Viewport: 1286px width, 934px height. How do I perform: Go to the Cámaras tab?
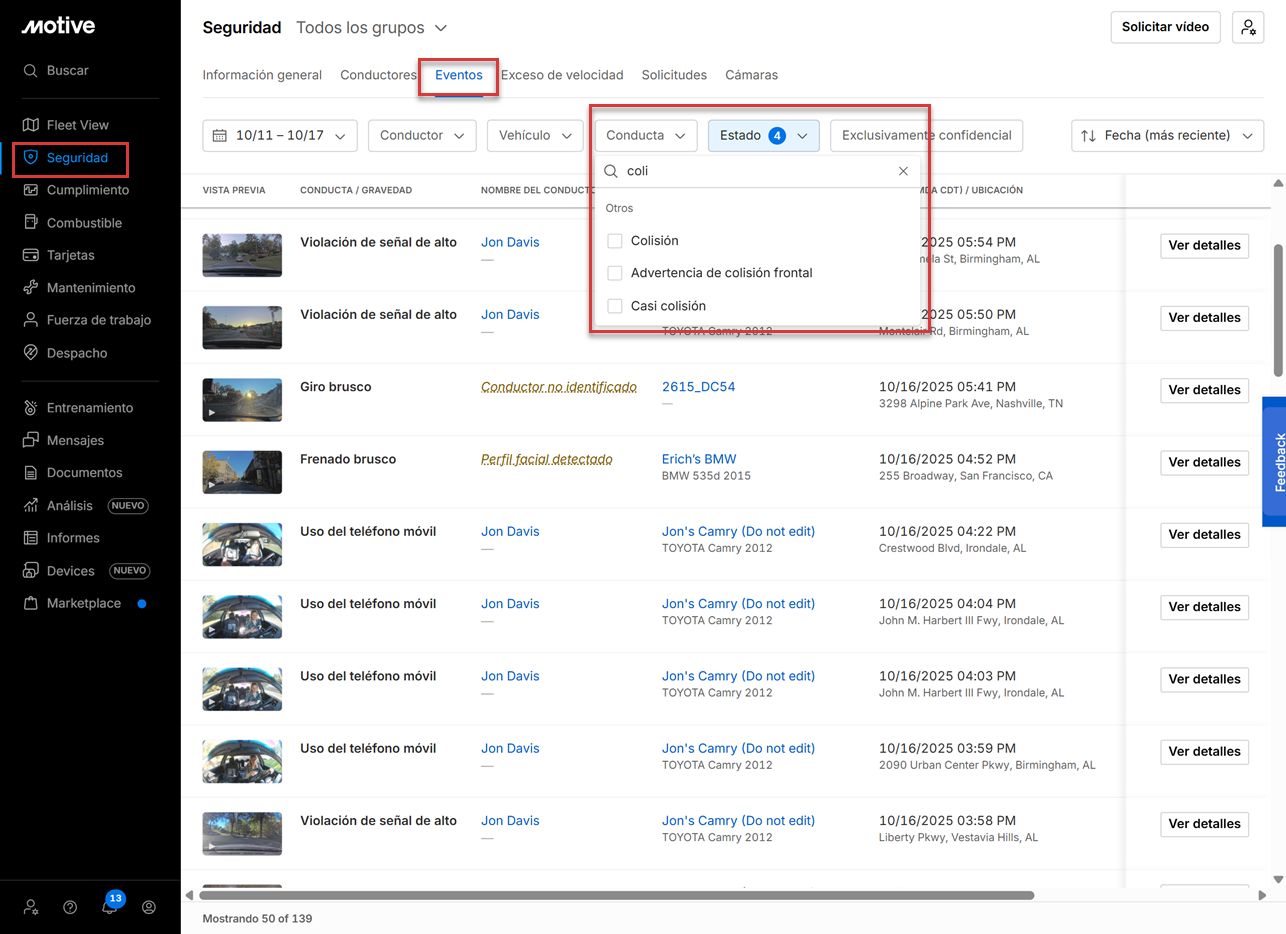[x=751, y=75]
